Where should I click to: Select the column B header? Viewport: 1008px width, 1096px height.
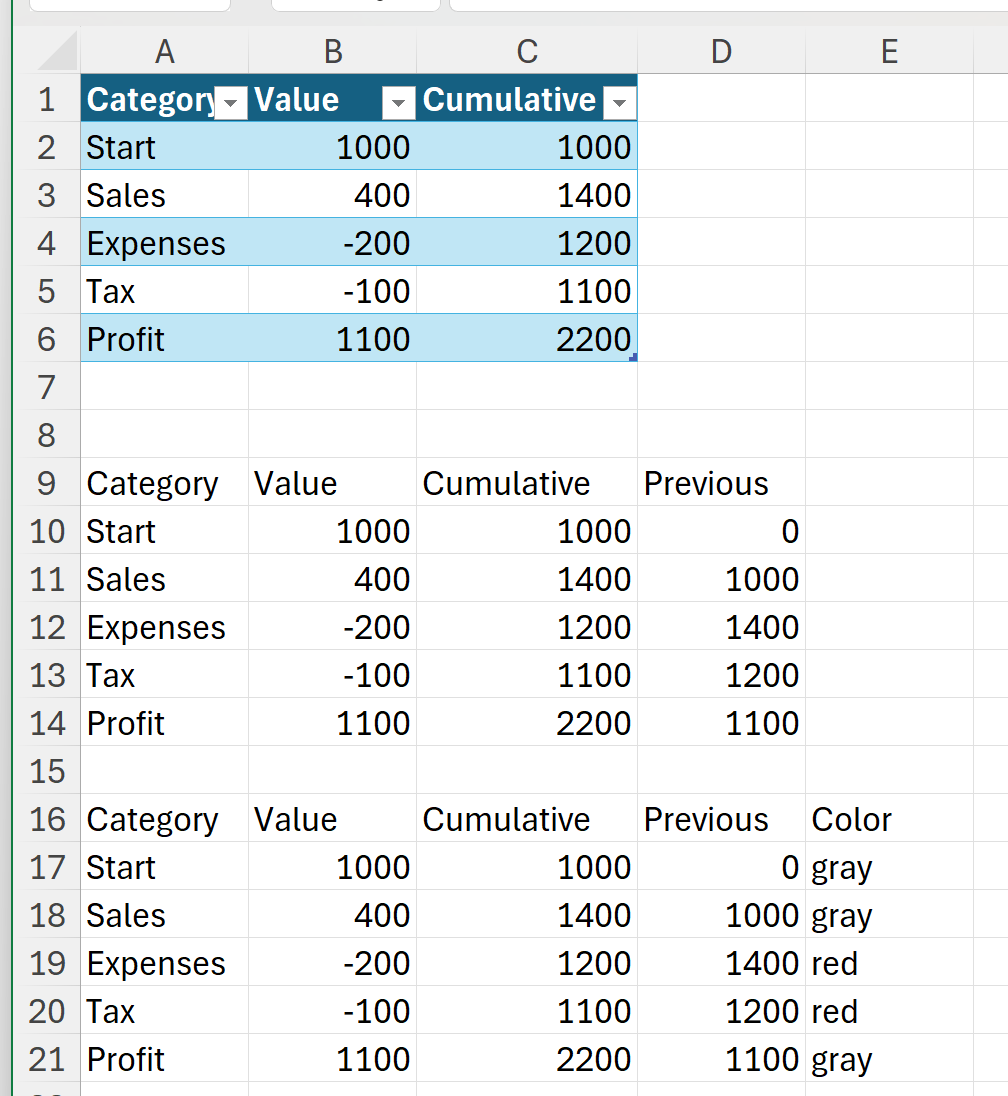[x=332, y=52]
